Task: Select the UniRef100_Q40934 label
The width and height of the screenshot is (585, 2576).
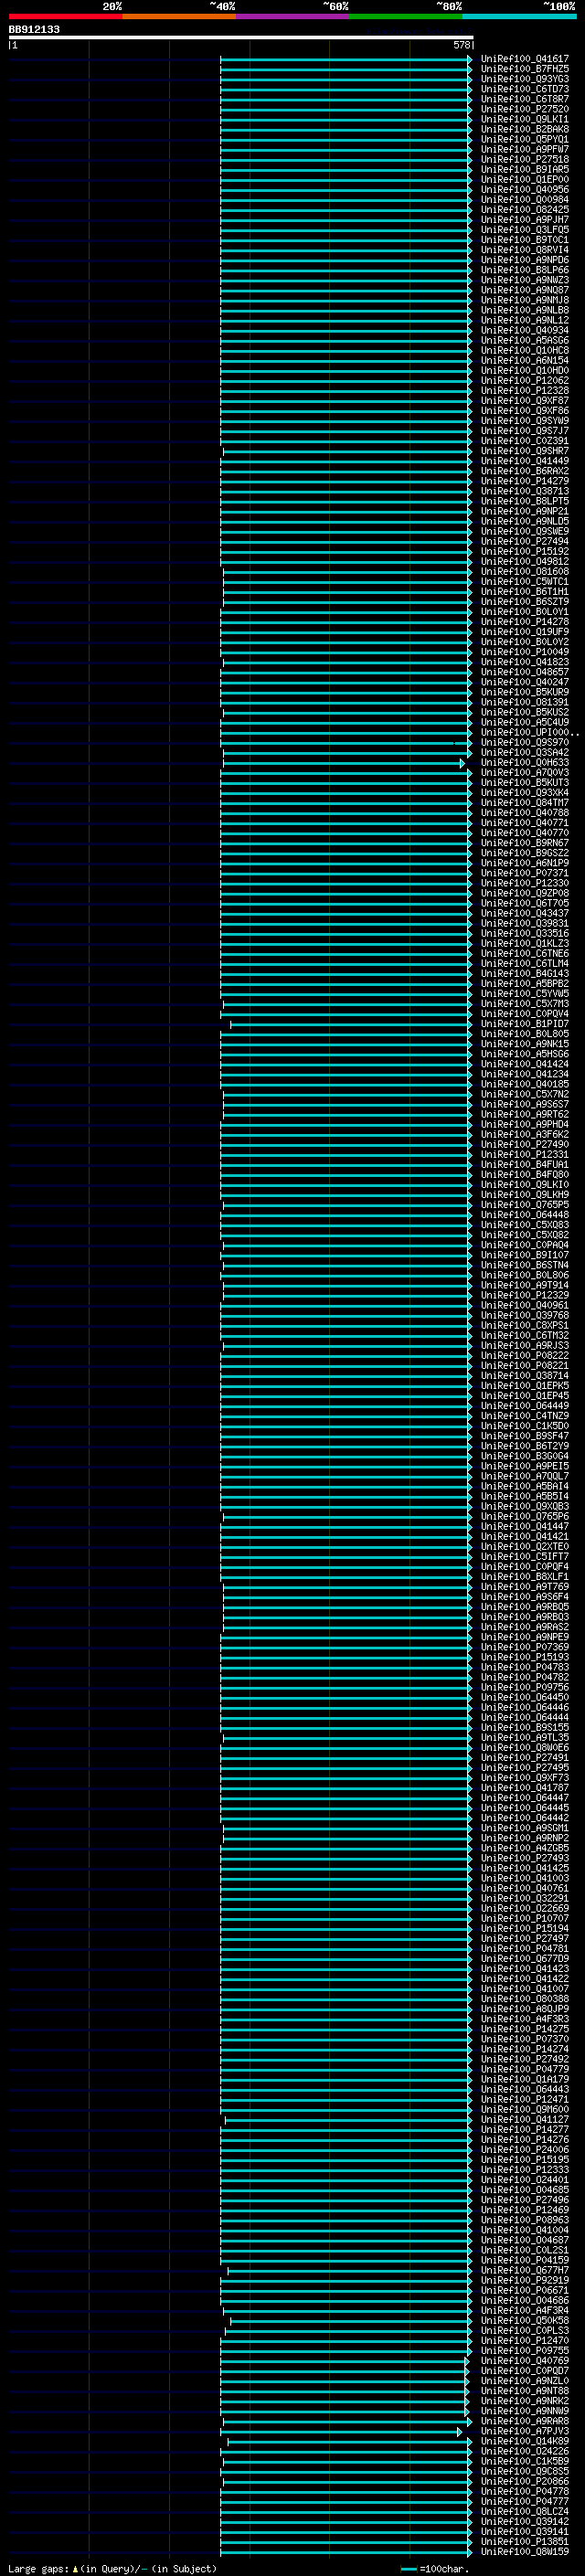Action: [x=525, y=330]
